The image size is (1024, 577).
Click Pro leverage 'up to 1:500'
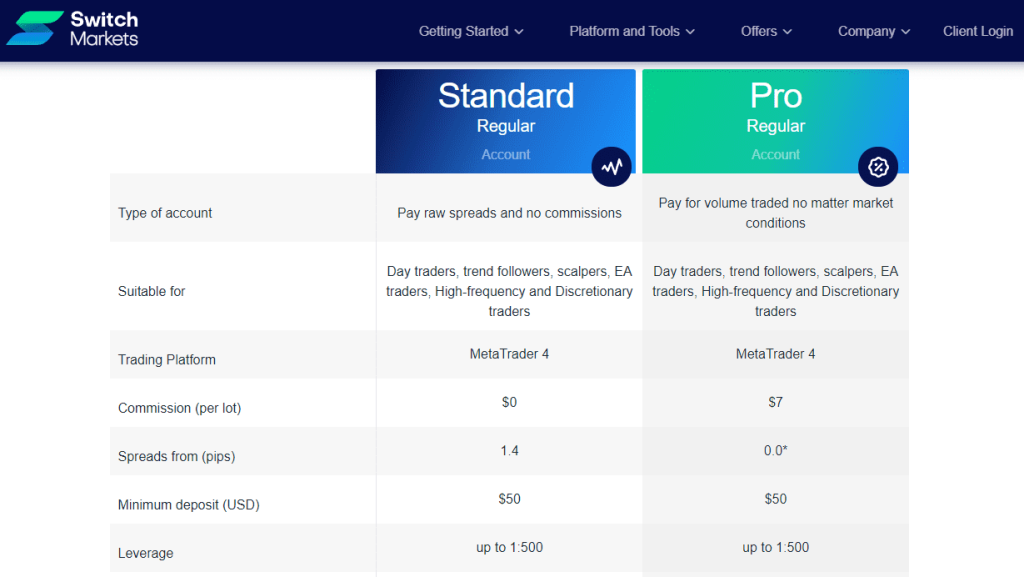pos(776,547)
